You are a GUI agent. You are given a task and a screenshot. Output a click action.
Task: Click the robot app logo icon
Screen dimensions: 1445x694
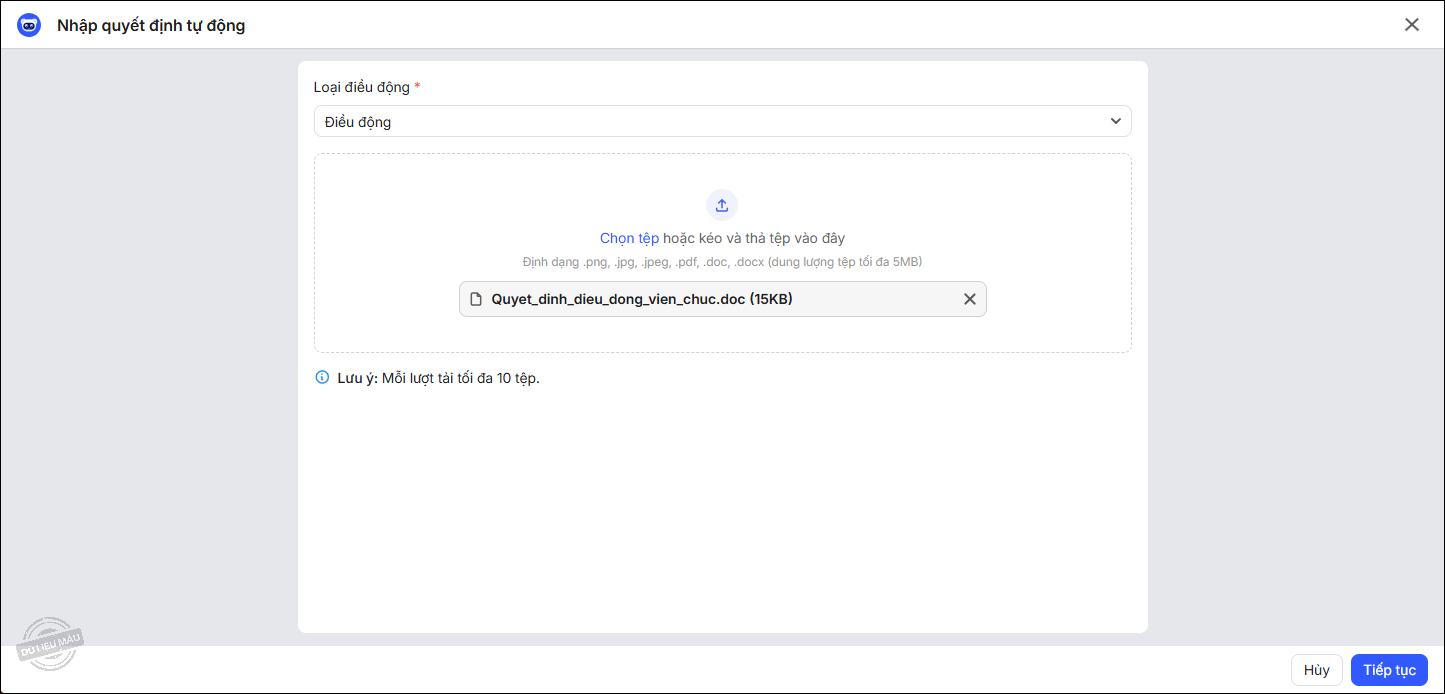pyautogui.click(x=29, y=25)
